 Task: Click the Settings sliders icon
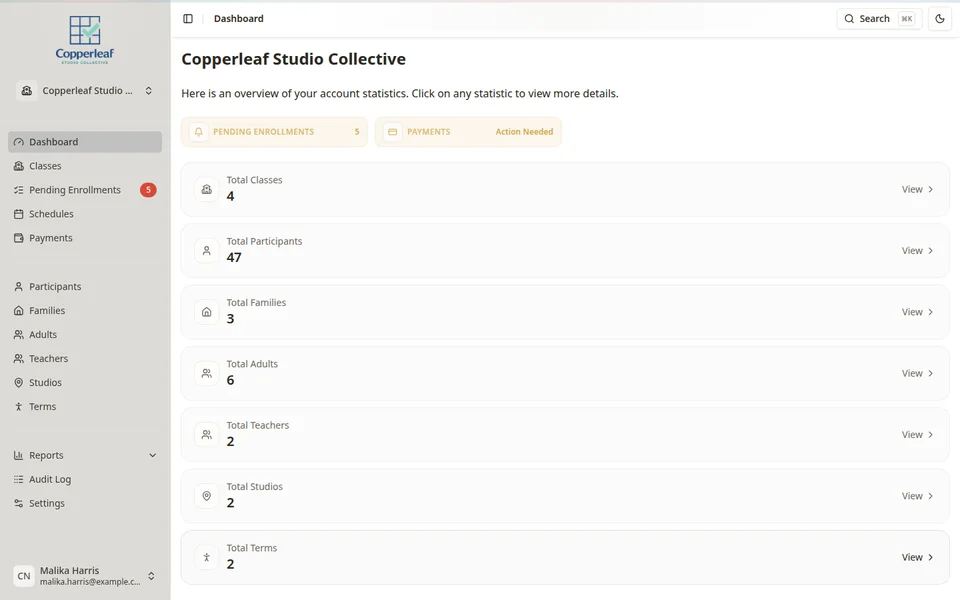click(x=18, y=503)
